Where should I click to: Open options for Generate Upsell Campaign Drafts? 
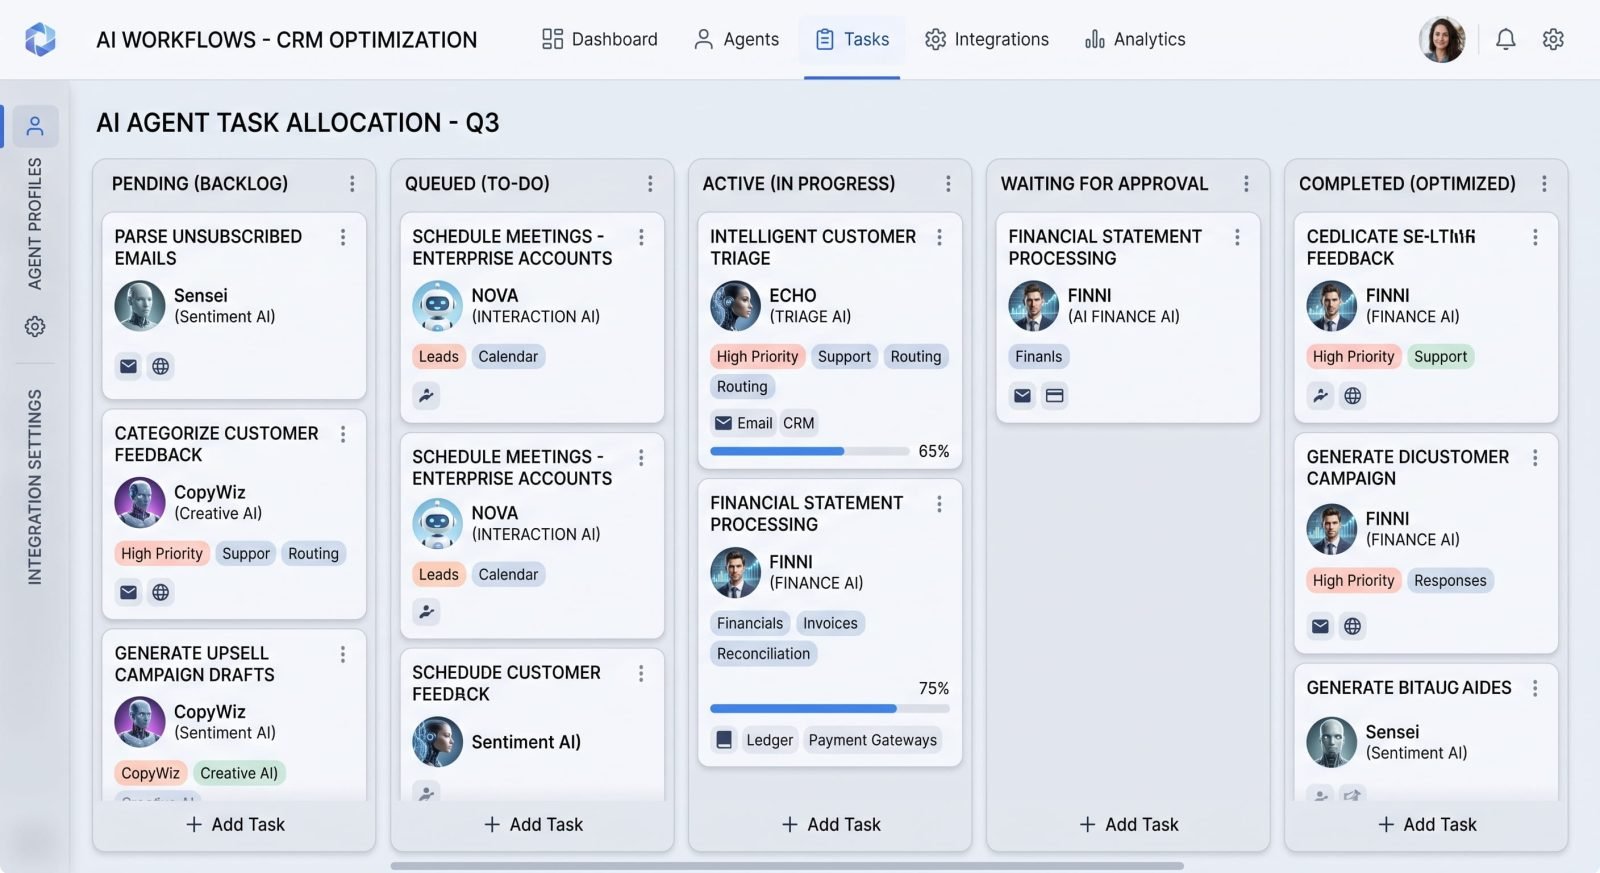pyautogui.click(x=343, y=654)
